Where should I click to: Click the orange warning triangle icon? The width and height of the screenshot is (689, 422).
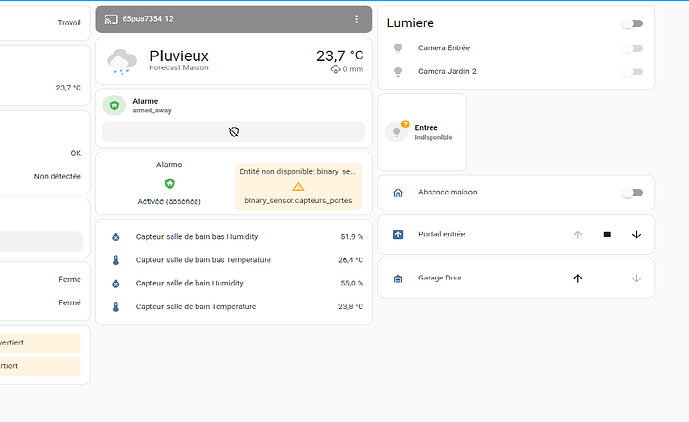click(298, 187)
